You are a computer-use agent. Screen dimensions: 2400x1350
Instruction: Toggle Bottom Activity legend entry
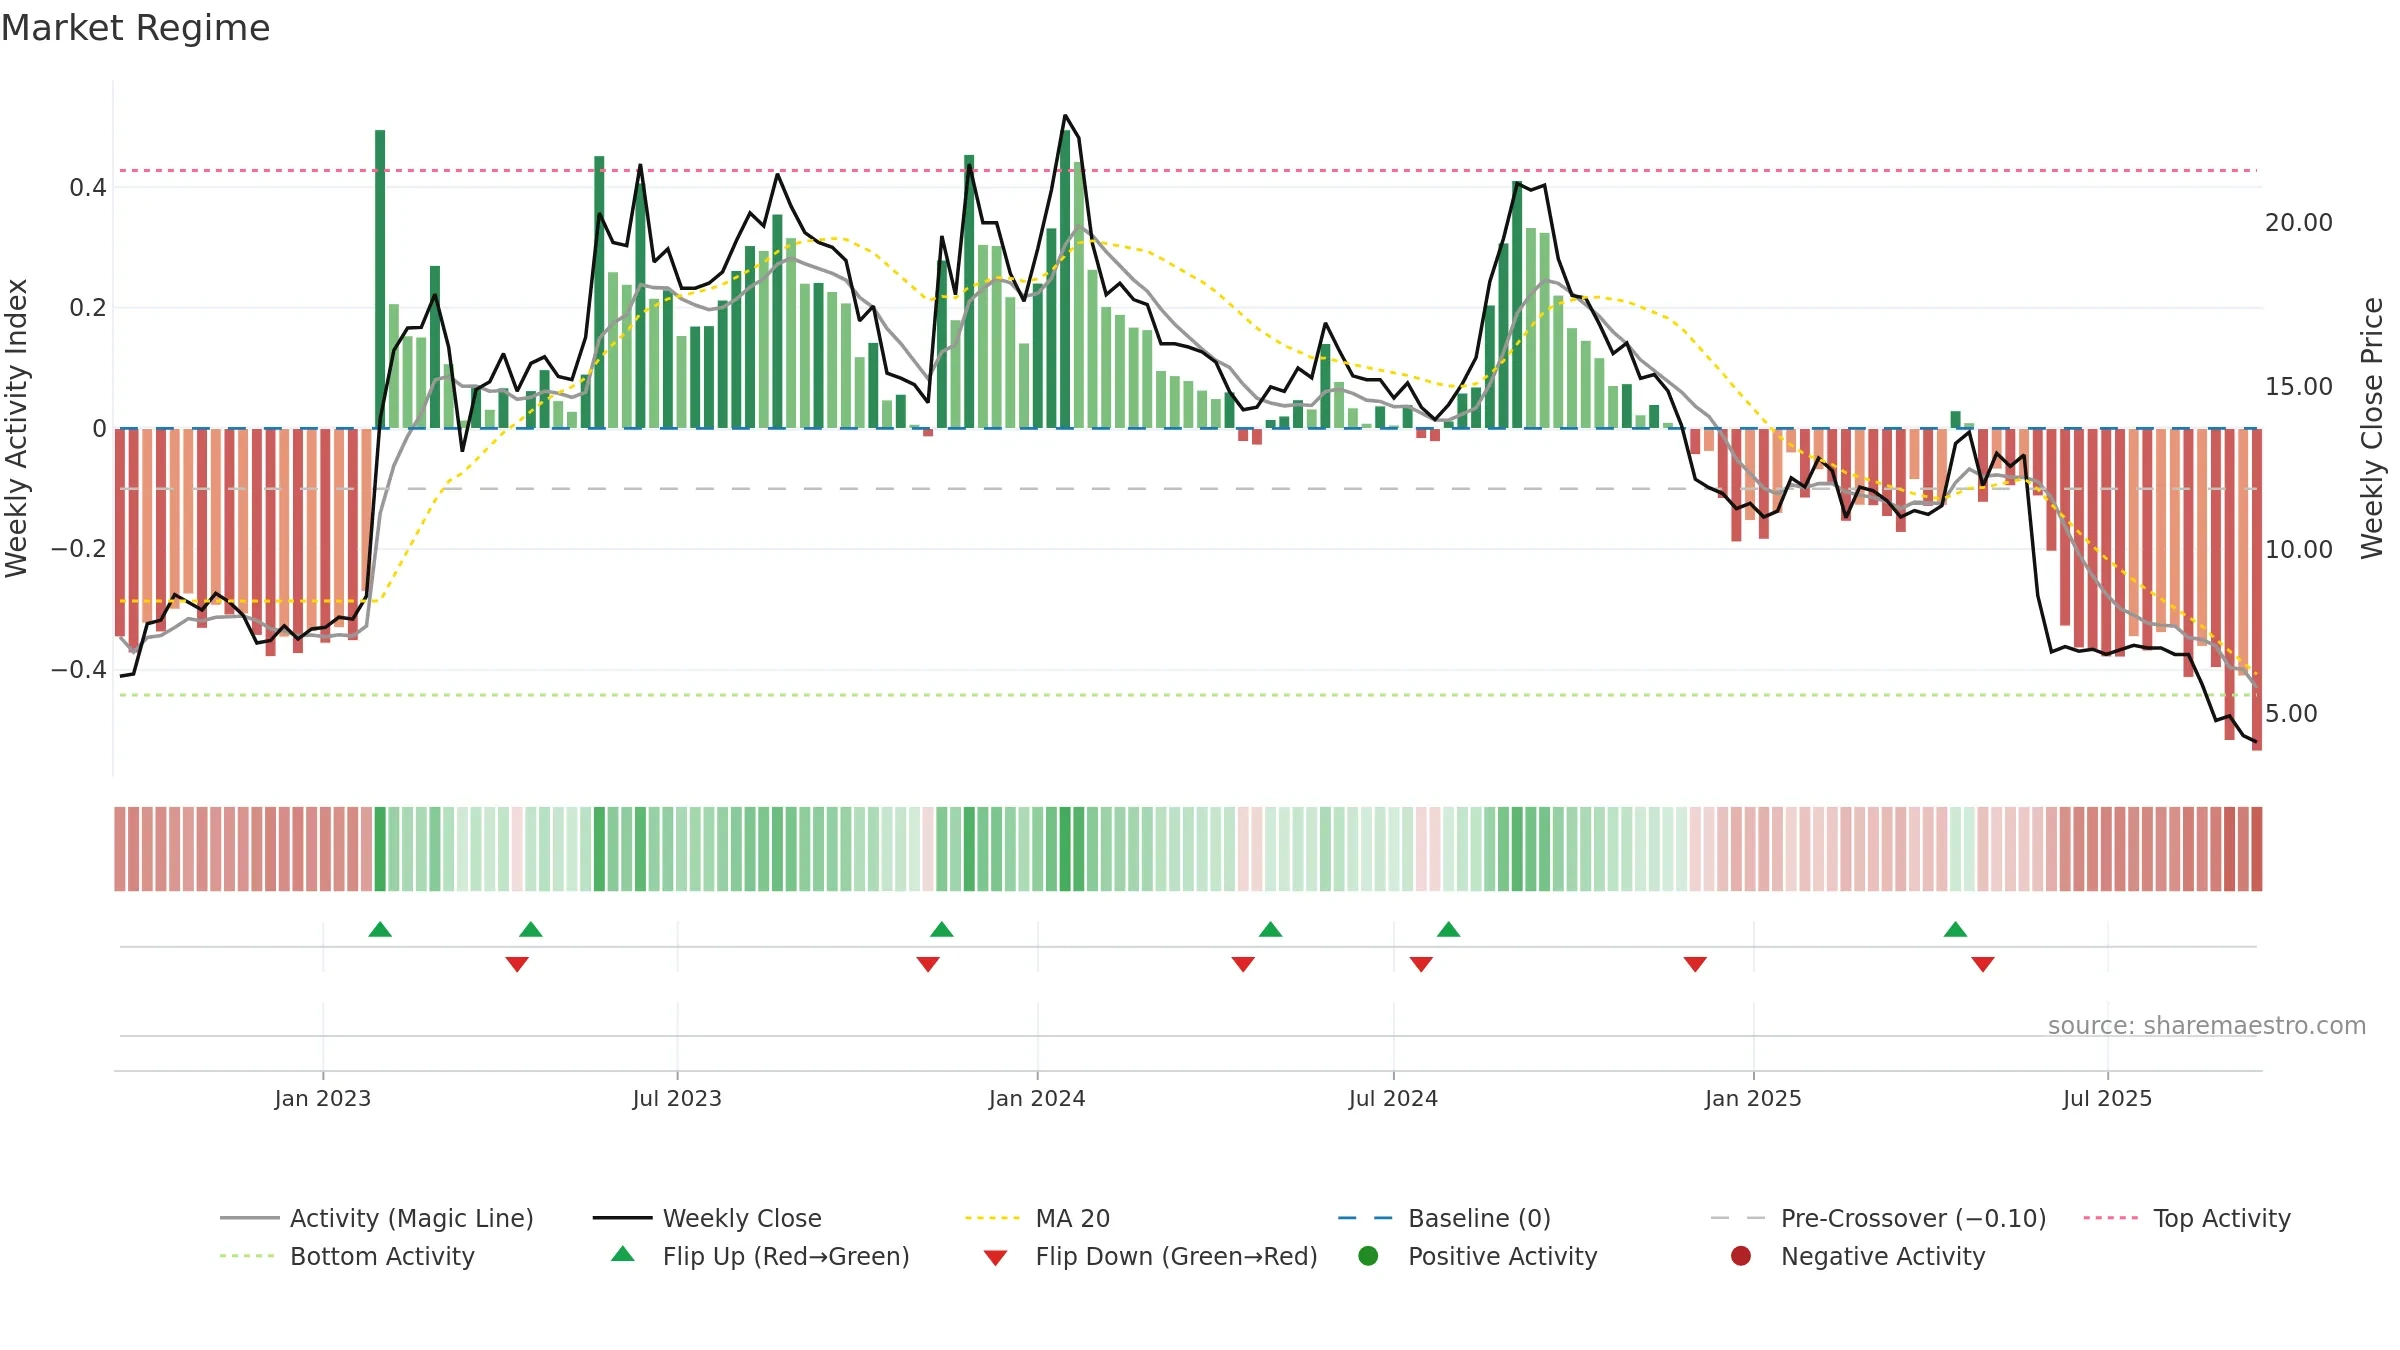click(x=347, y=1256)
